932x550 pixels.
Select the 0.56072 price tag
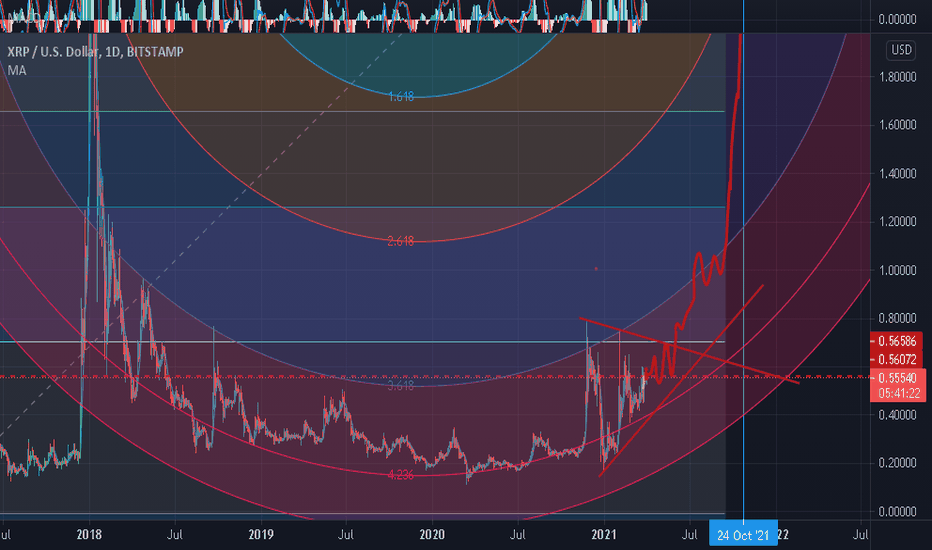(897, 359)
